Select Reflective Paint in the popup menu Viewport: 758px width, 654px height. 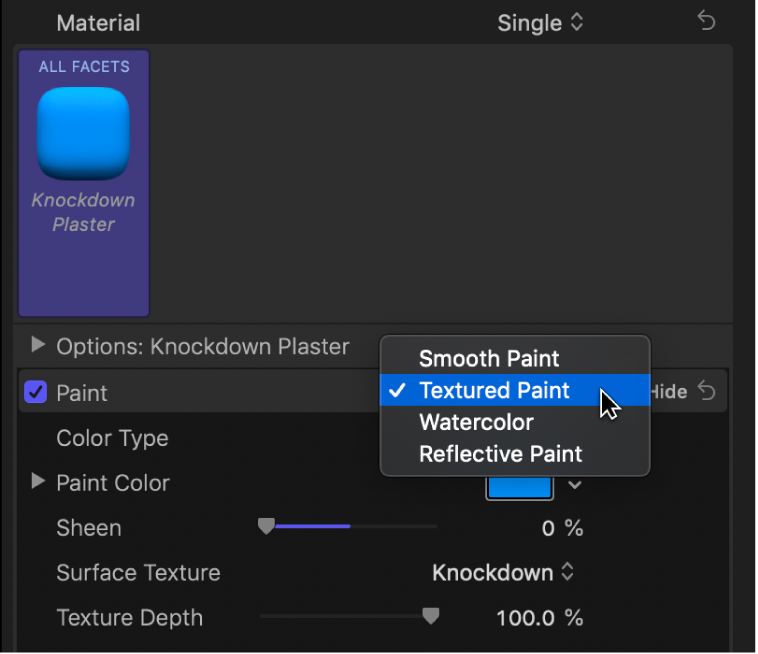pos(500,454)
